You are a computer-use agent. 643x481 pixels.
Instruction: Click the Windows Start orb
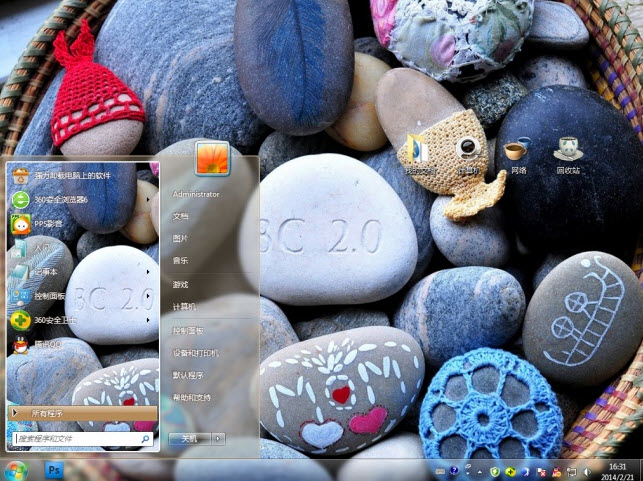pos(16,470)
